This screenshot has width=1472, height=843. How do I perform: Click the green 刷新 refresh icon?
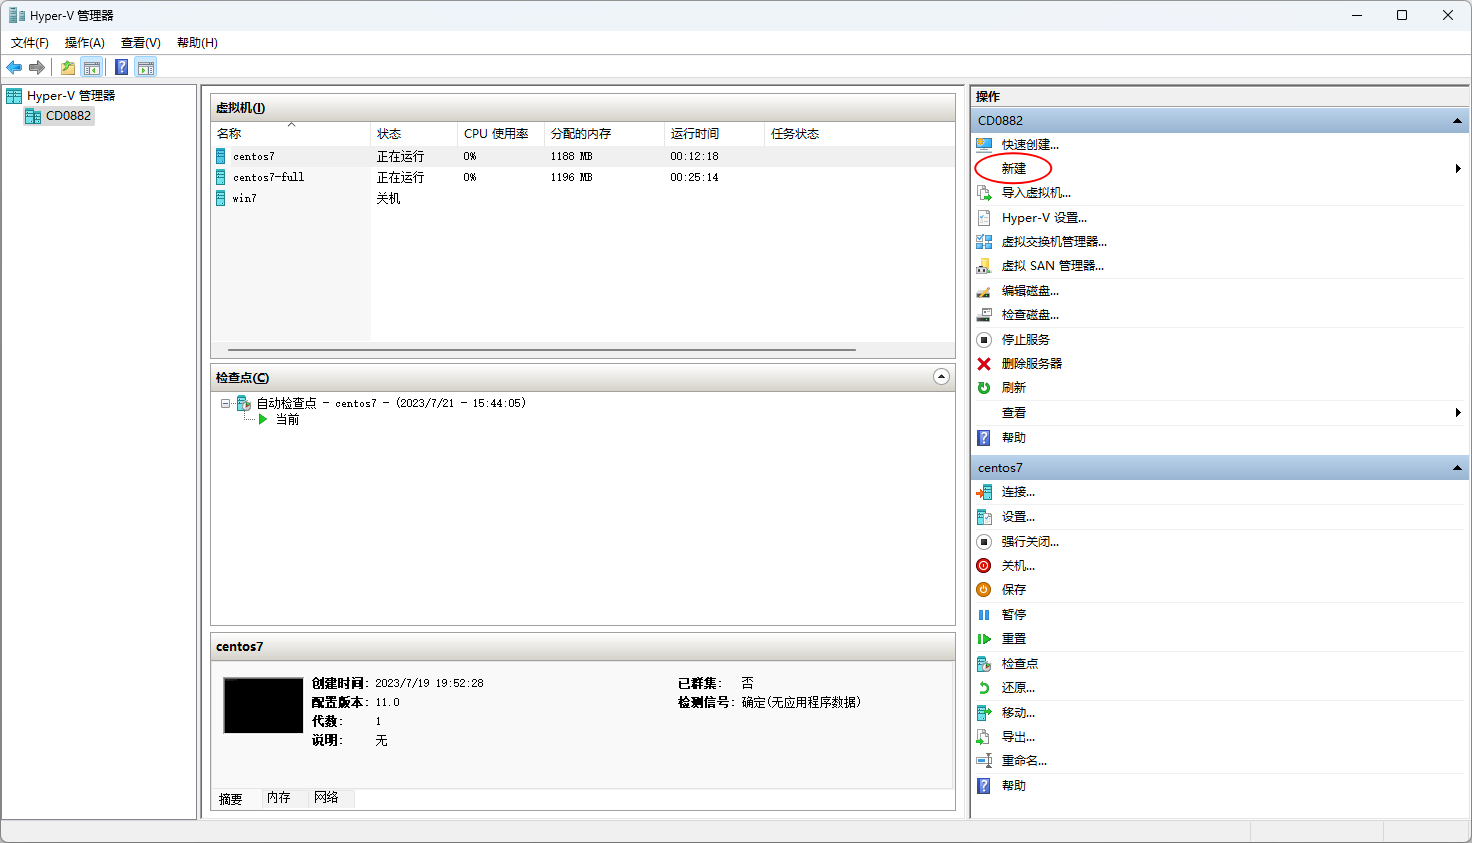(x=984, y=387)
